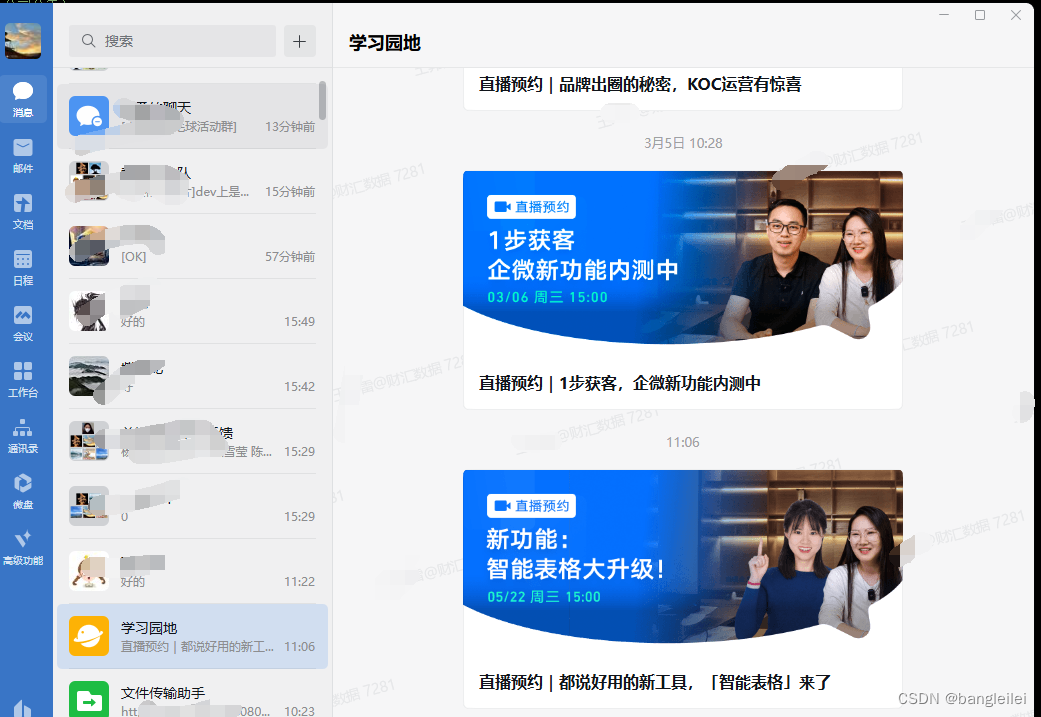Screen dimensions: 1041x717
Task: Click the partially visible icon at sidebar bottom
Action: pos(23,708)
